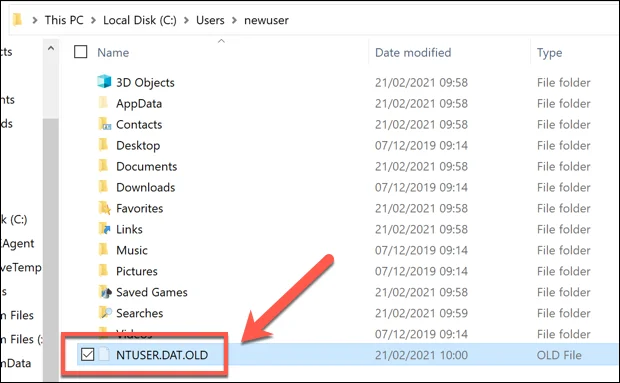Select the Pictures folder name
The image size is (620, 383).
click(x=136, y=271)
